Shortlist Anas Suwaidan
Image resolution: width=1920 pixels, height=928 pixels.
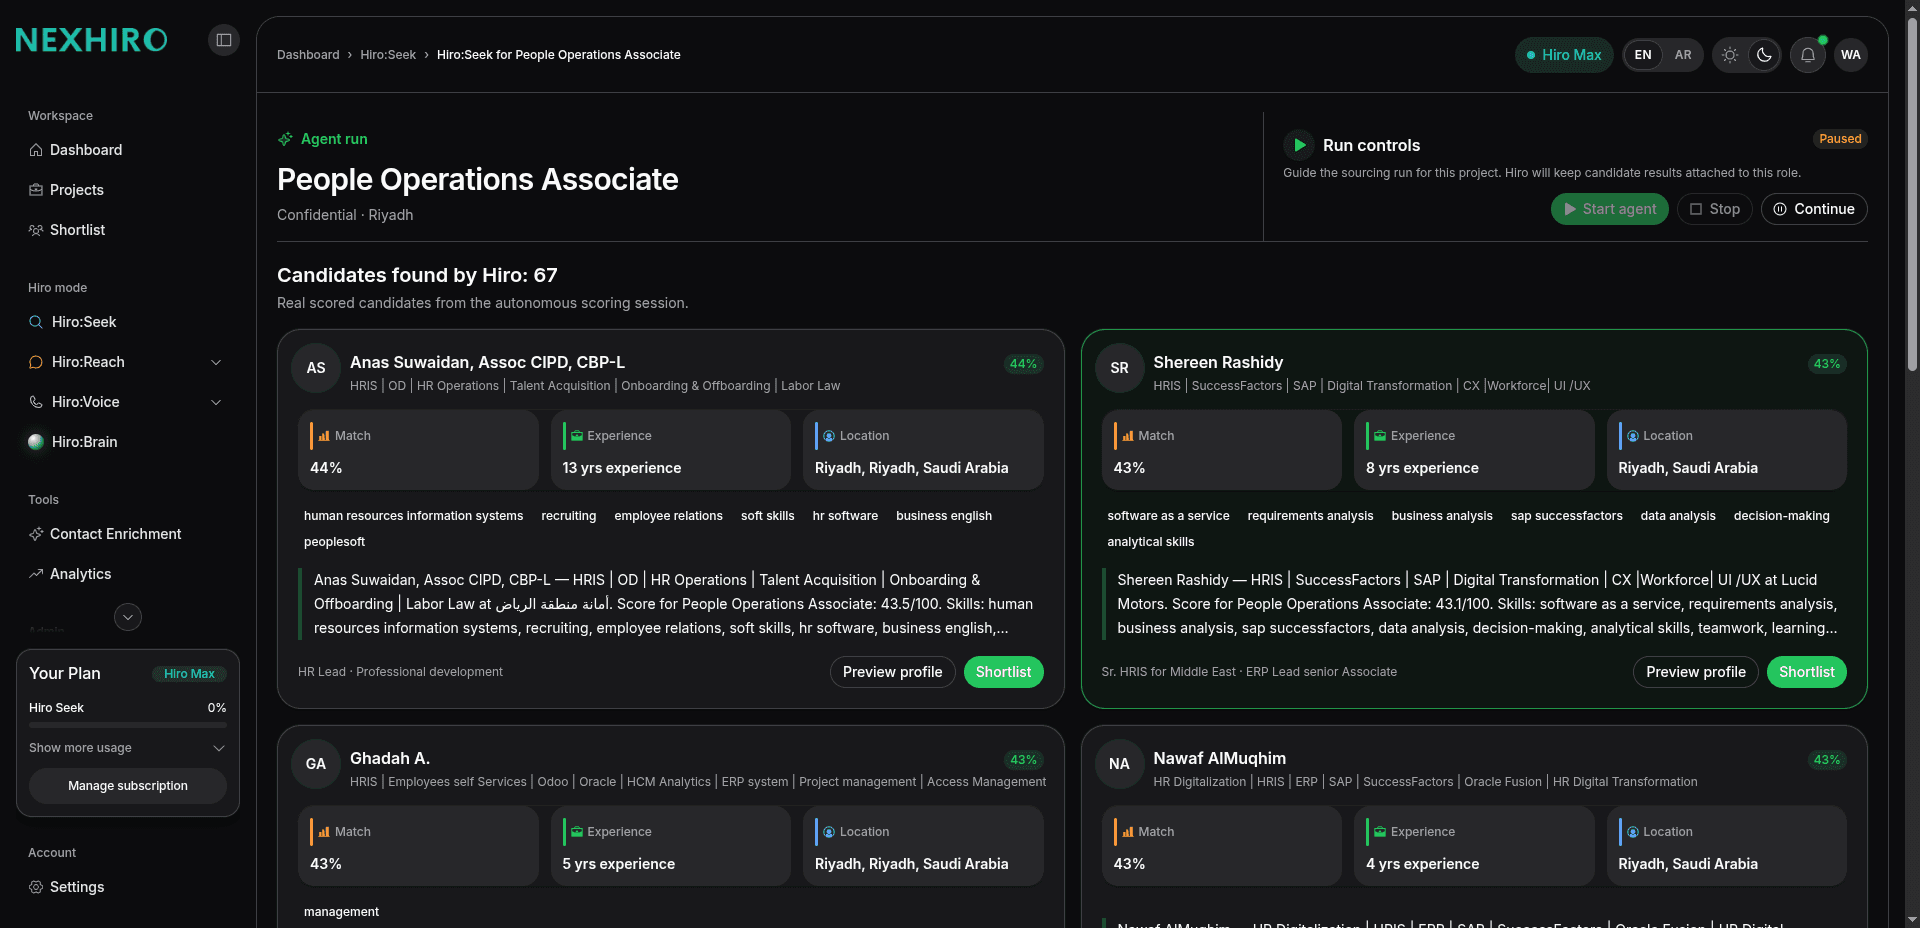[x=1003, y=672]
